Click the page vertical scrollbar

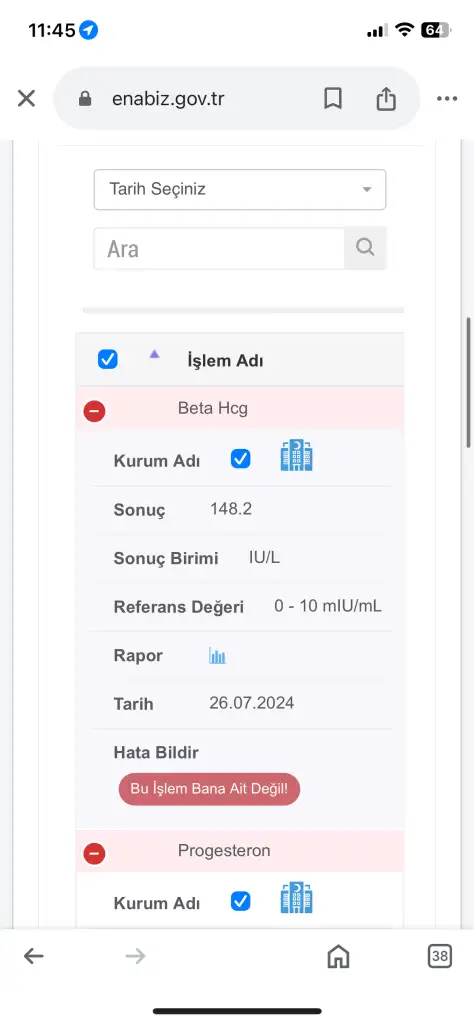[x=469, y=383]
